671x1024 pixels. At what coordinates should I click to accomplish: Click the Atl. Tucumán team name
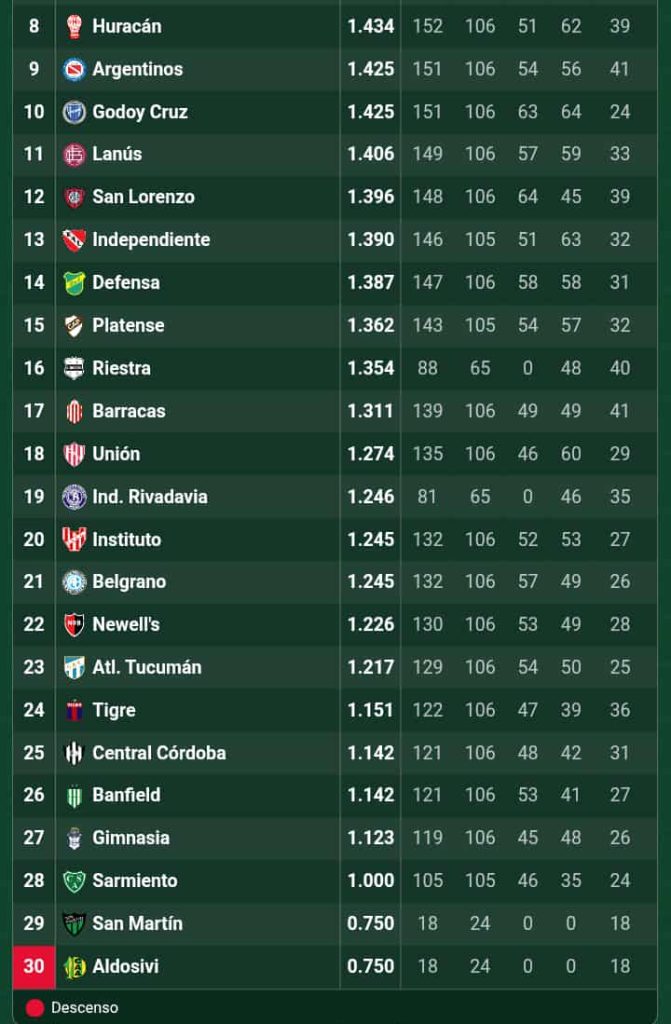pyautogui.click(x=147, y=668)
